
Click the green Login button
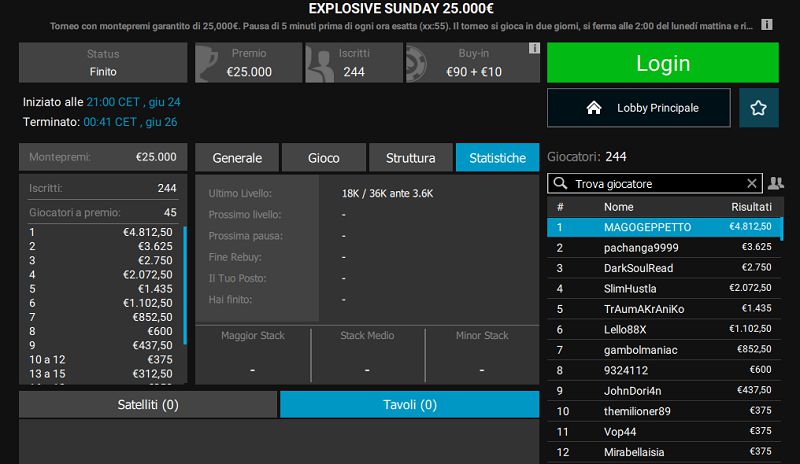coord(663,63)
